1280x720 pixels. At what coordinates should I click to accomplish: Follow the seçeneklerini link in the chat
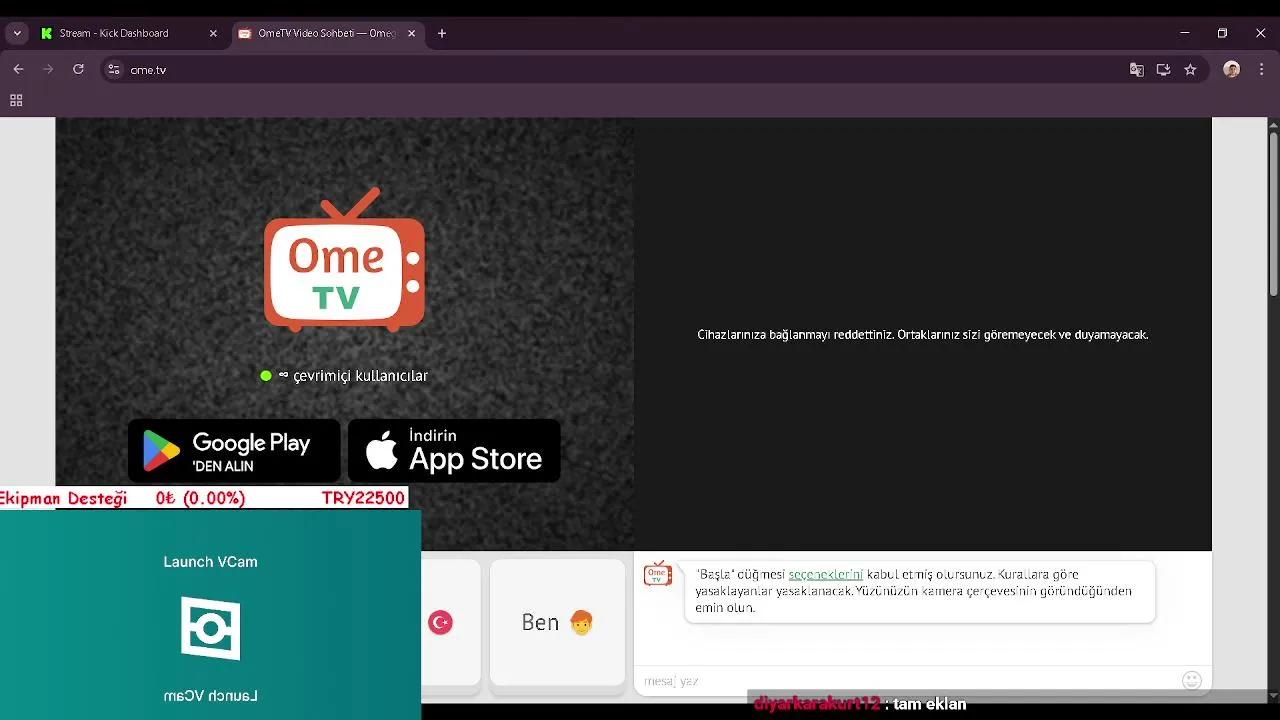[825, 575]
